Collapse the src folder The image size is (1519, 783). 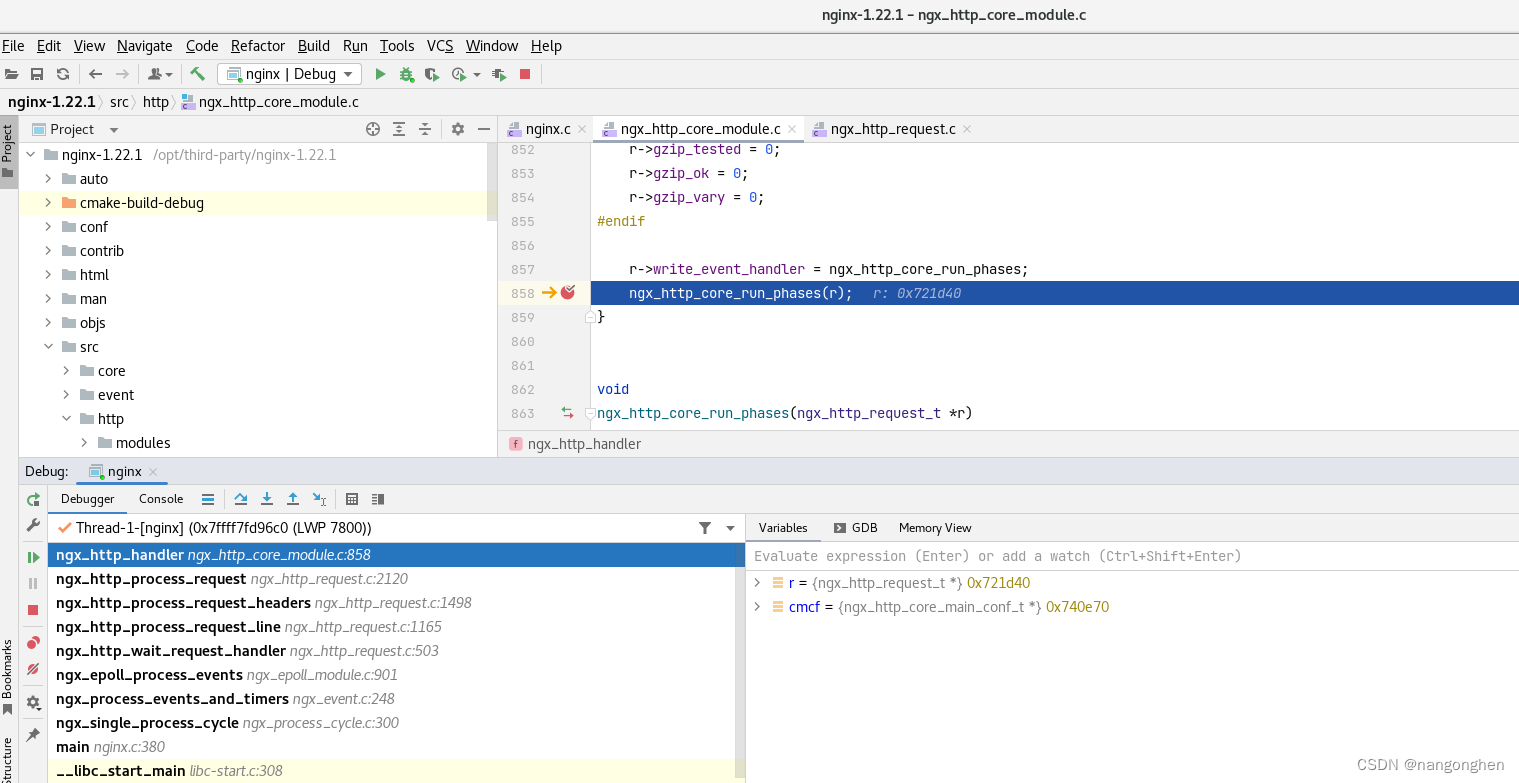click(x=48, y=347)
